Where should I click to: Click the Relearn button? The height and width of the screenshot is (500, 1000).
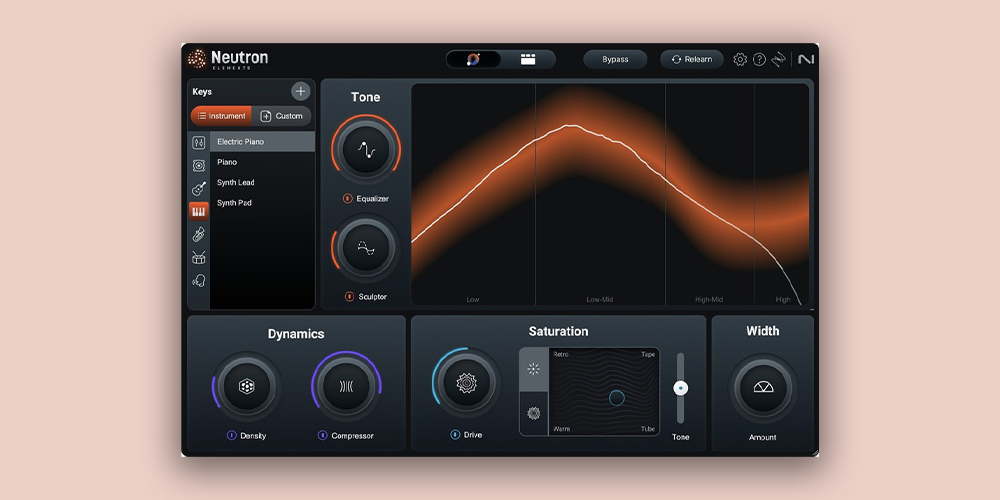point(692,59)
